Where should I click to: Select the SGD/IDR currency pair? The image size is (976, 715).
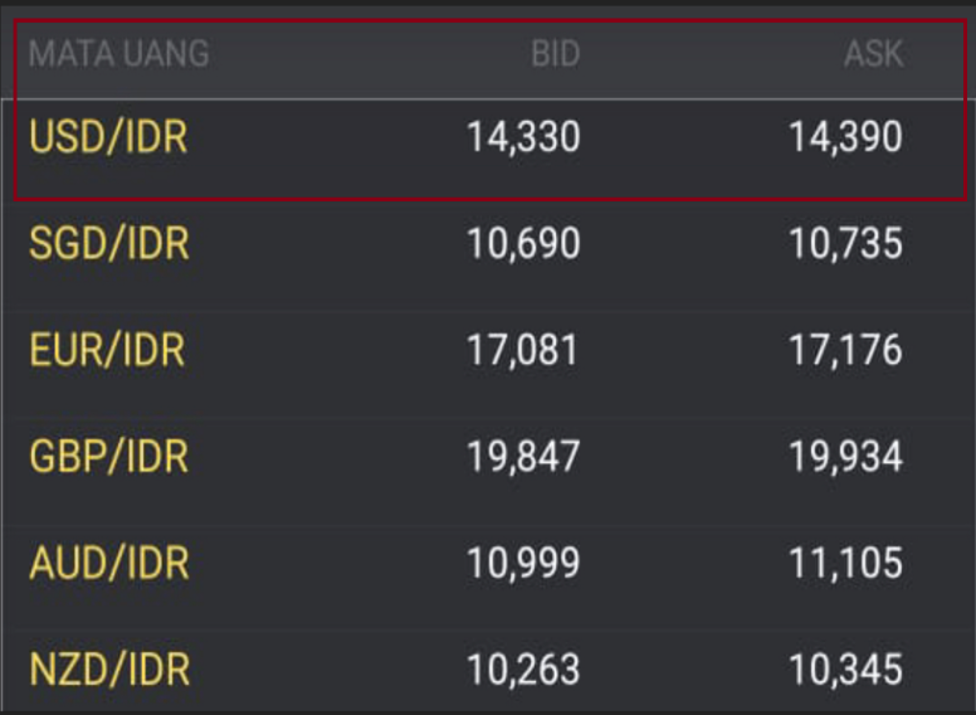coord(109,244)
